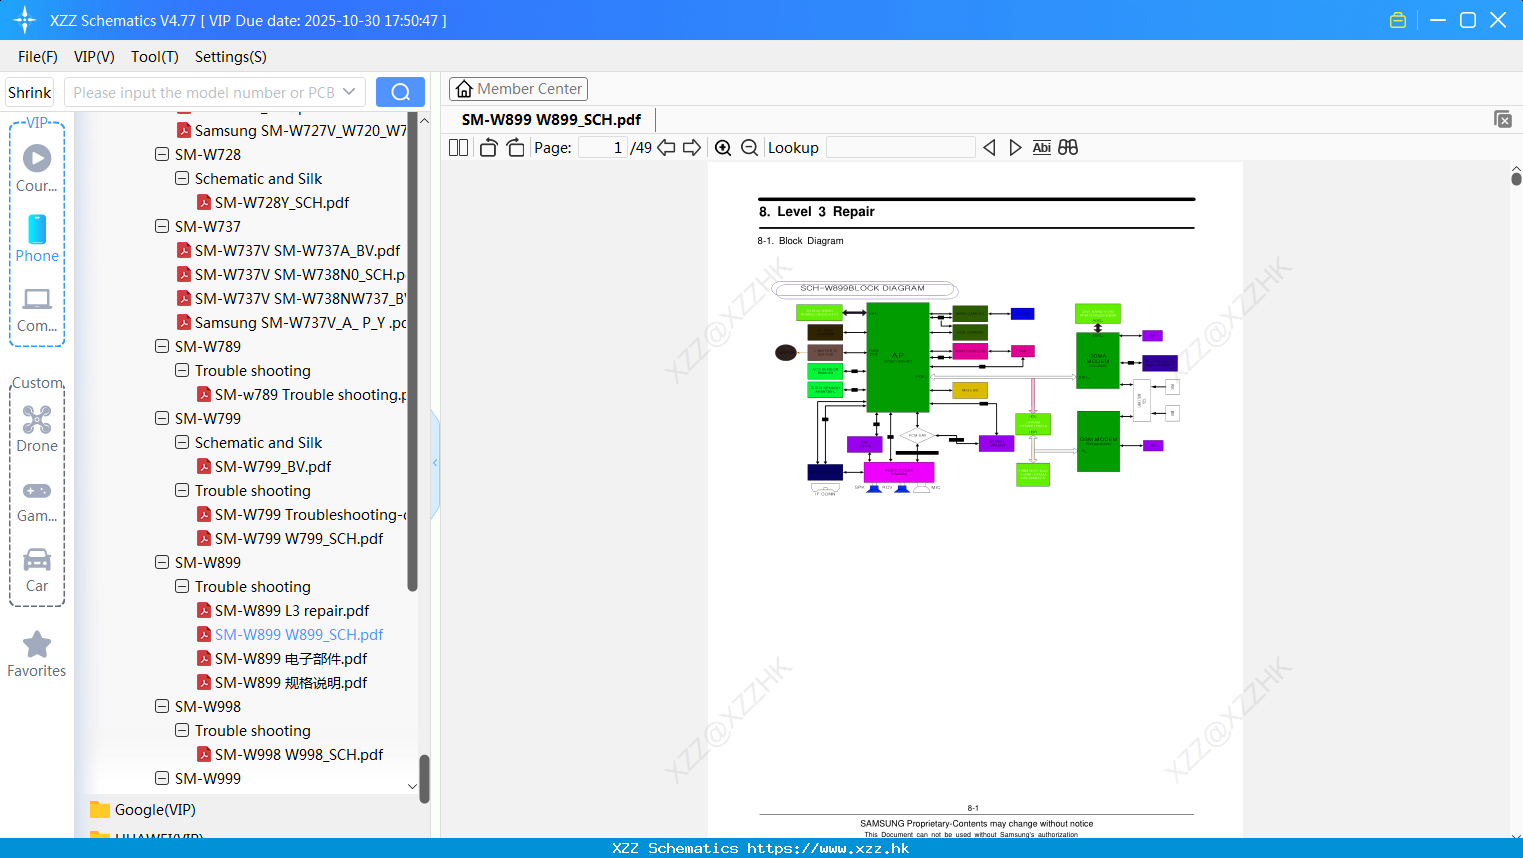This screenshot has height=858, width=1523.
Task: Open SM-w789 Trouble shooting pdf
Action: (302, 394)
